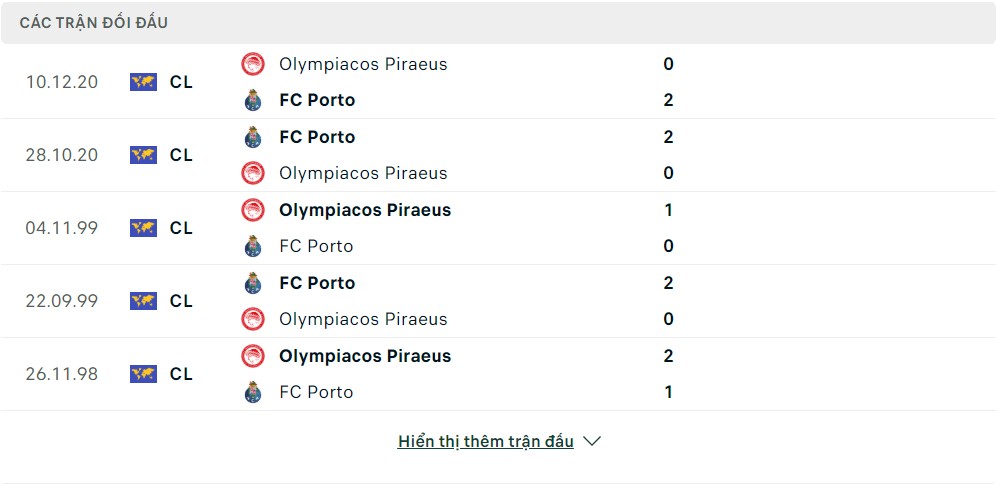The image size is (997, 484).
Task: Click the CL competition flag for 22.09.99
Action: point(144,301)
